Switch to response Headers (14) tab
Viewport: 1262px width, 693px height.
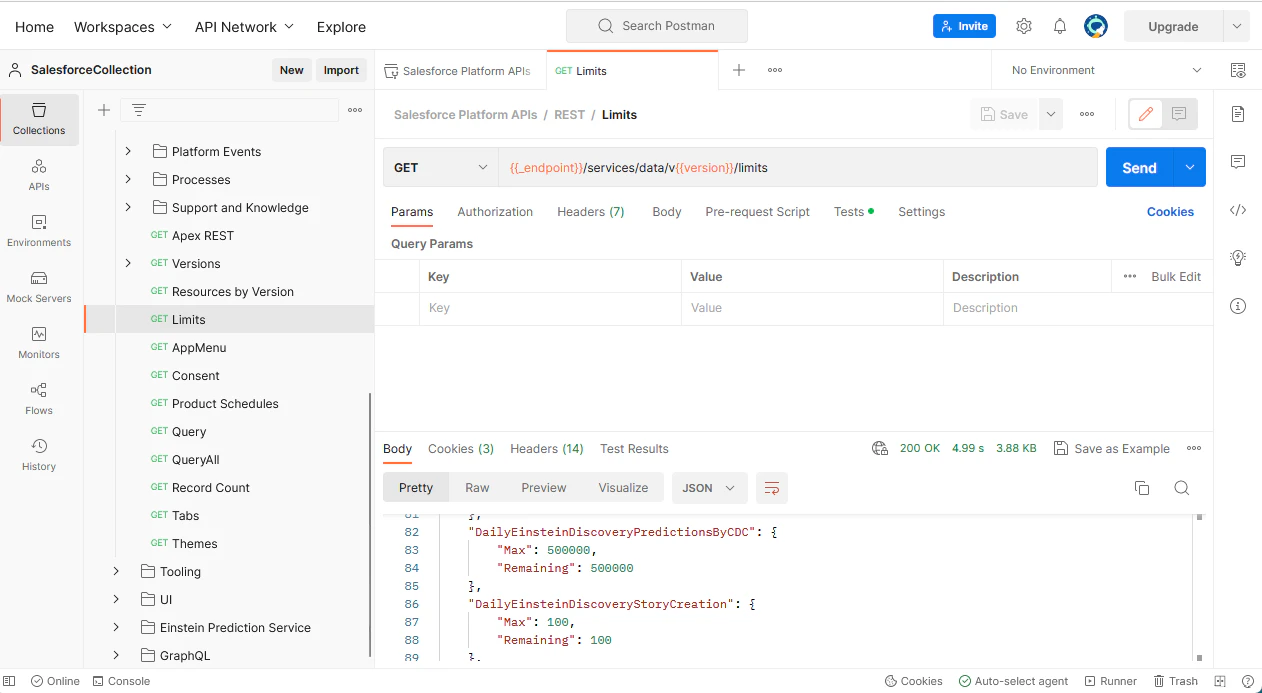point(546,449)
